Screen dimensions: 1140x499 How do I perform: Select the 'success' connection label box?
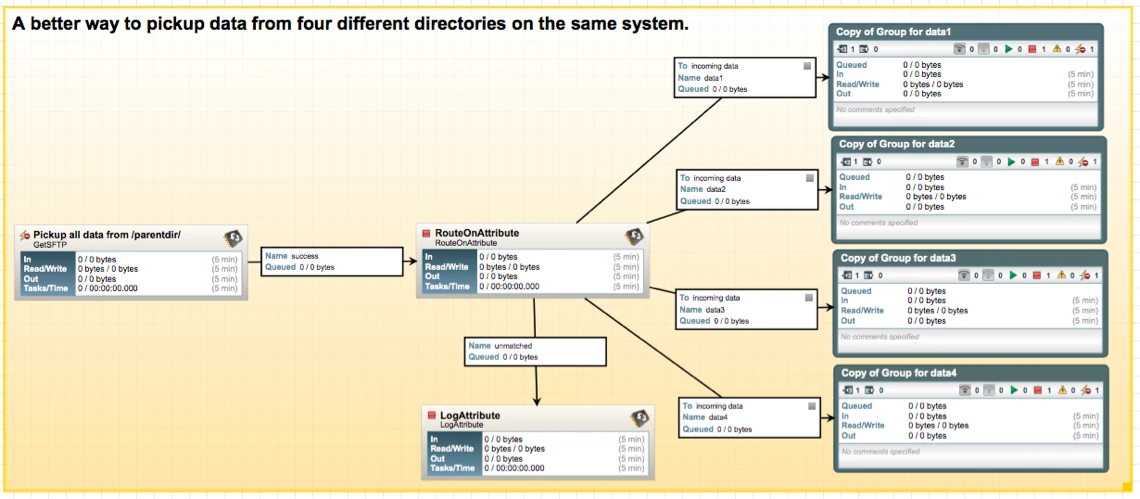pos(332,262)
